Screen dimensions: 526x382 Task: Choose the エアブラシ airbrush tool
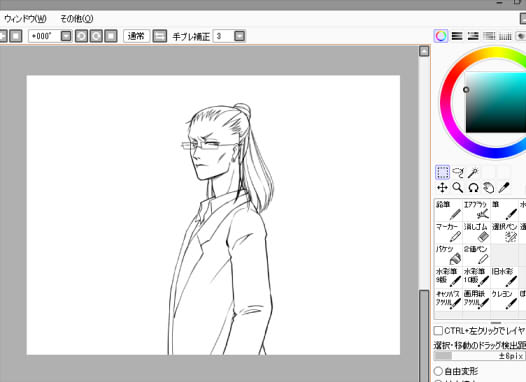(476, 210)
